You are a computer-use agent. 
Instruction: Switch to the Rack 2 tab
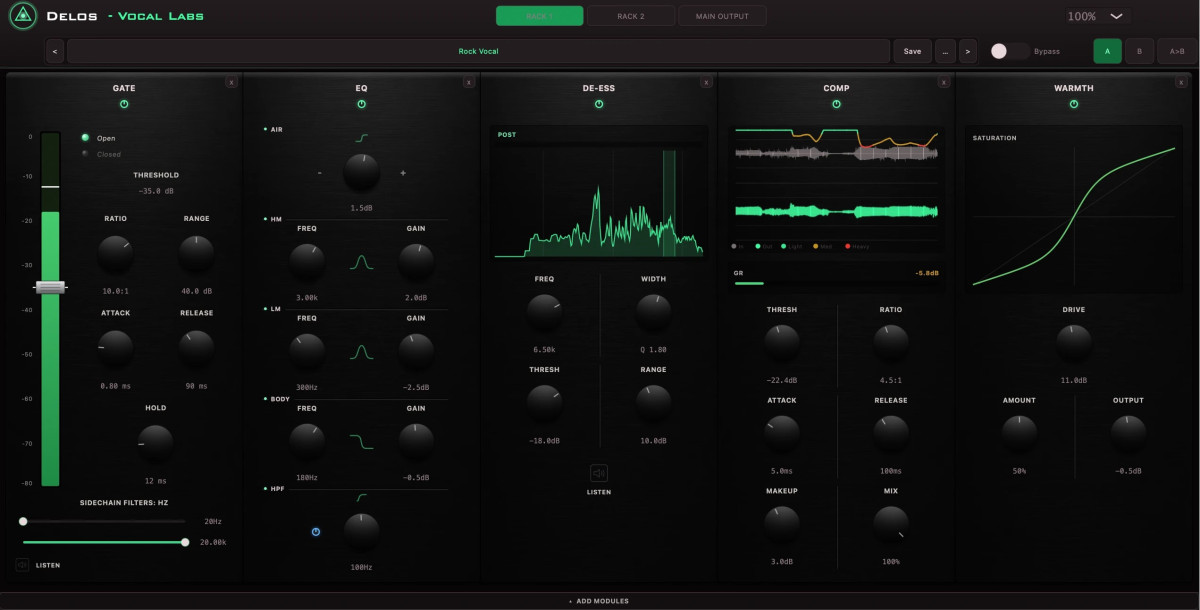click(631, 16)
